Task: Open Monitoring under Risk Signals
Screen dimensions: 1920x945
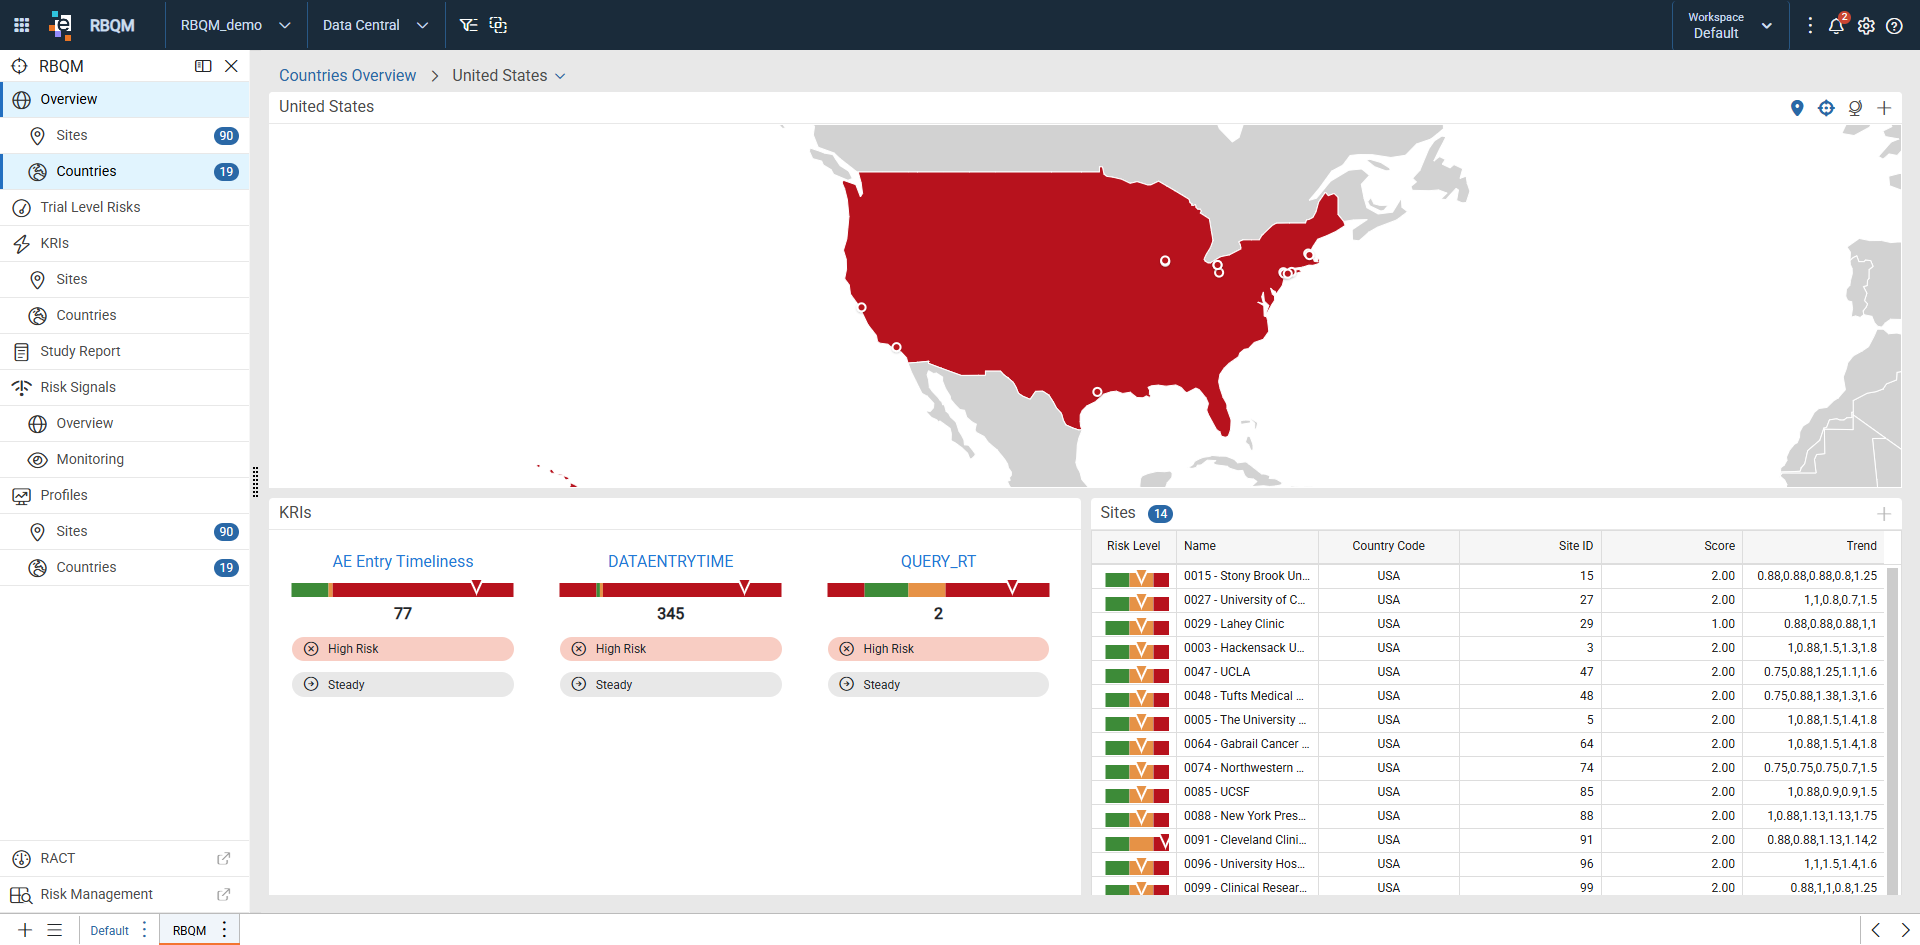Action: point(125,460)
